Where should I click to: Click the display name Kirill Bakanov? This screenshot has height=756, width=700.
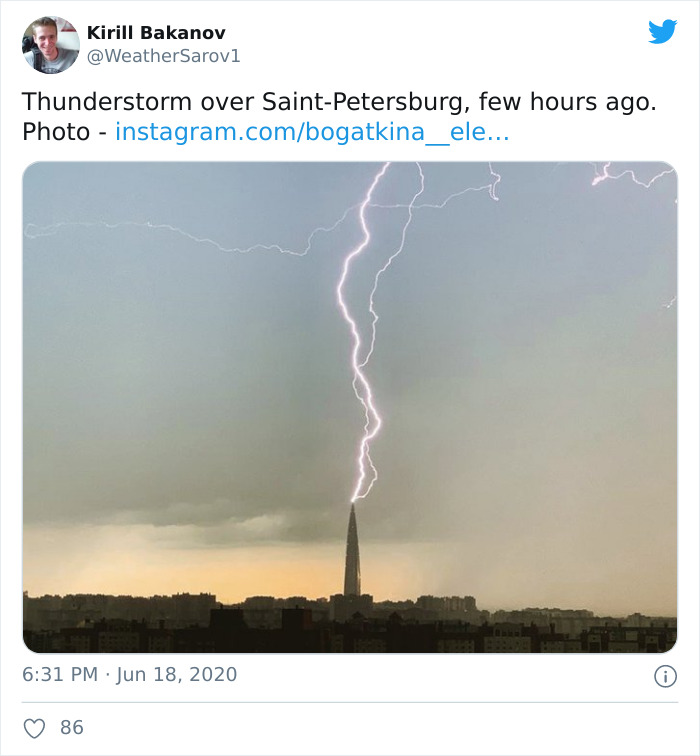(x=155, y=33)
